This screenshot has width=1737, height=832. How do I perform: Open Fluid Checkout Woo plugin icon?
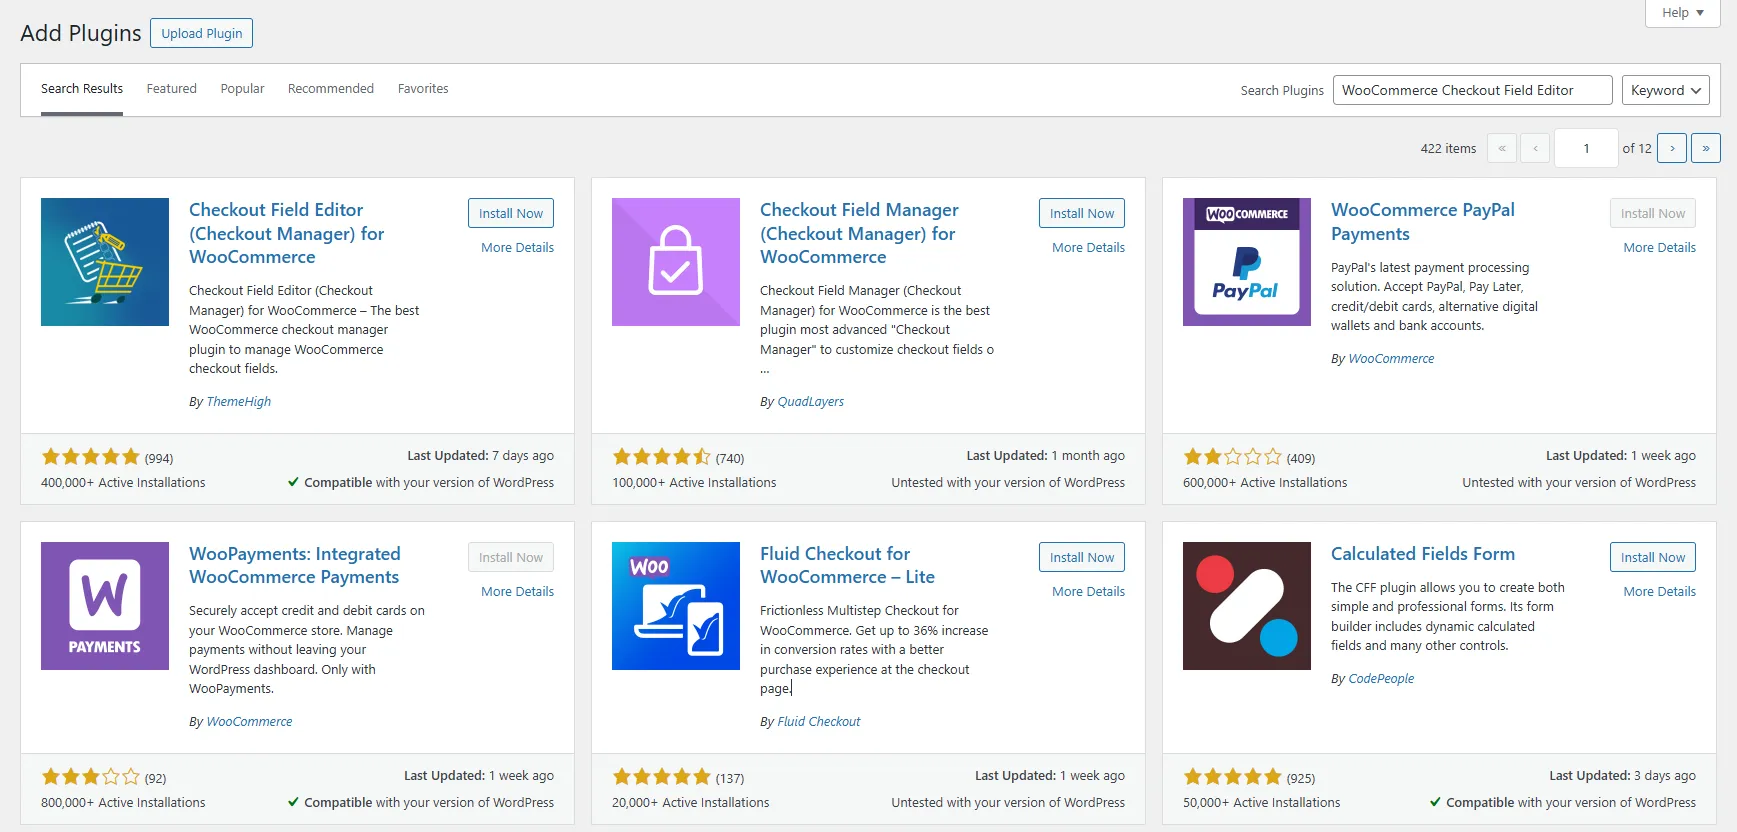[676, 606]
